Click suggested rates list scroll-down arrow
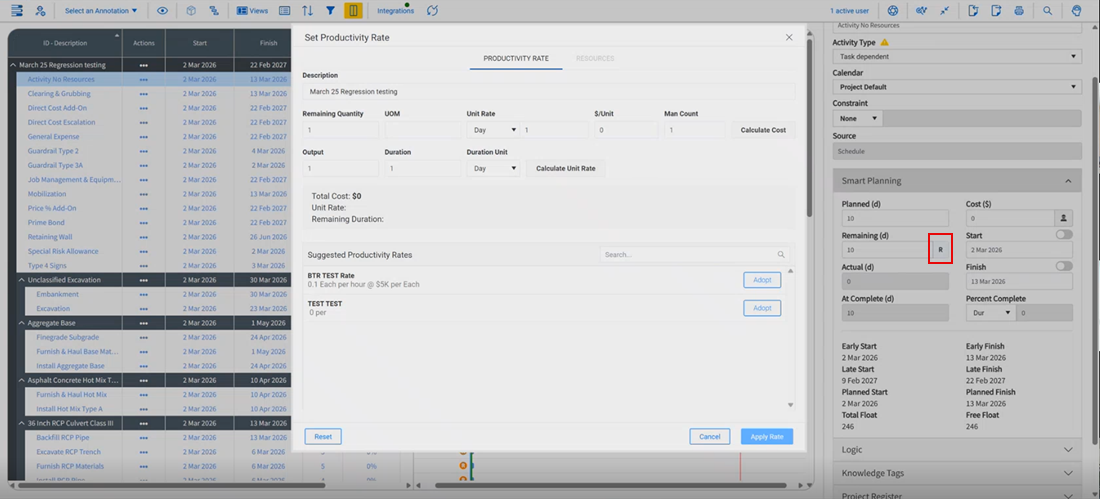 coord(791,405)
